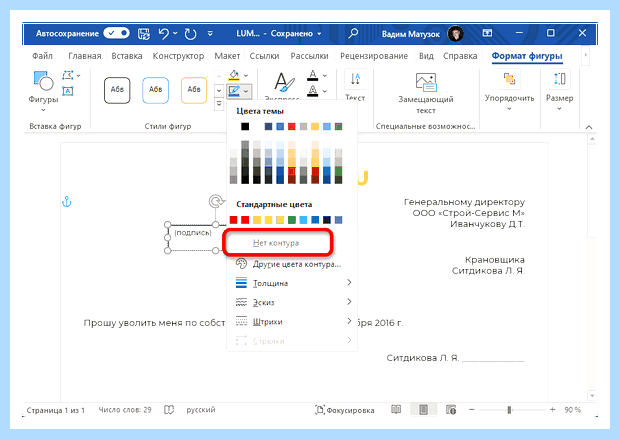Pick red theme color swatch
620x439 pixels.
point(292,127)
